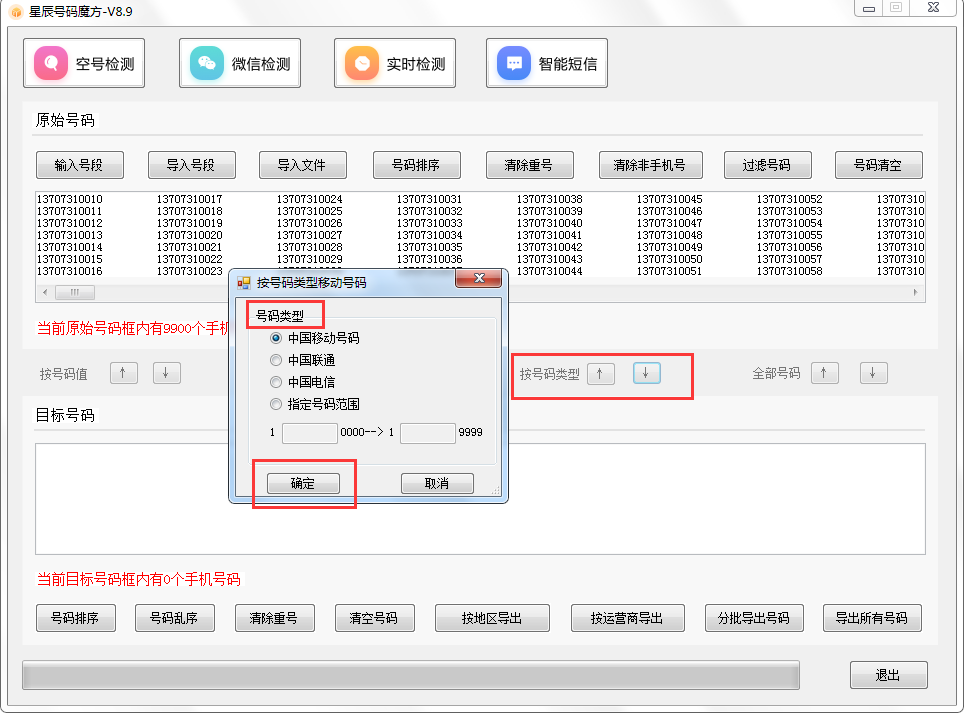Open the 空号检测 detection tool
The image size is (969, 718).
[84, 62]
